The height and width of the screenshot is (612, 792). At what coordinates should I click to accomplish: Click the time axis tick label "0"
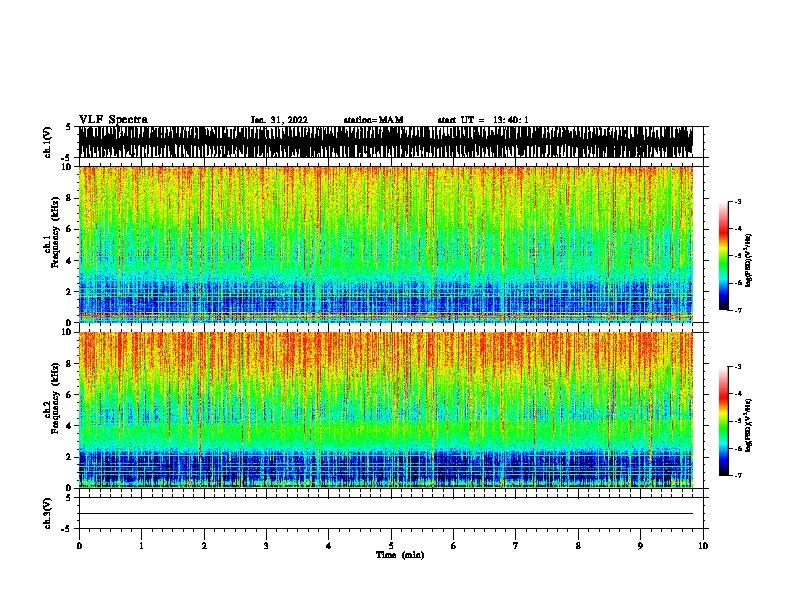point(79,546)
